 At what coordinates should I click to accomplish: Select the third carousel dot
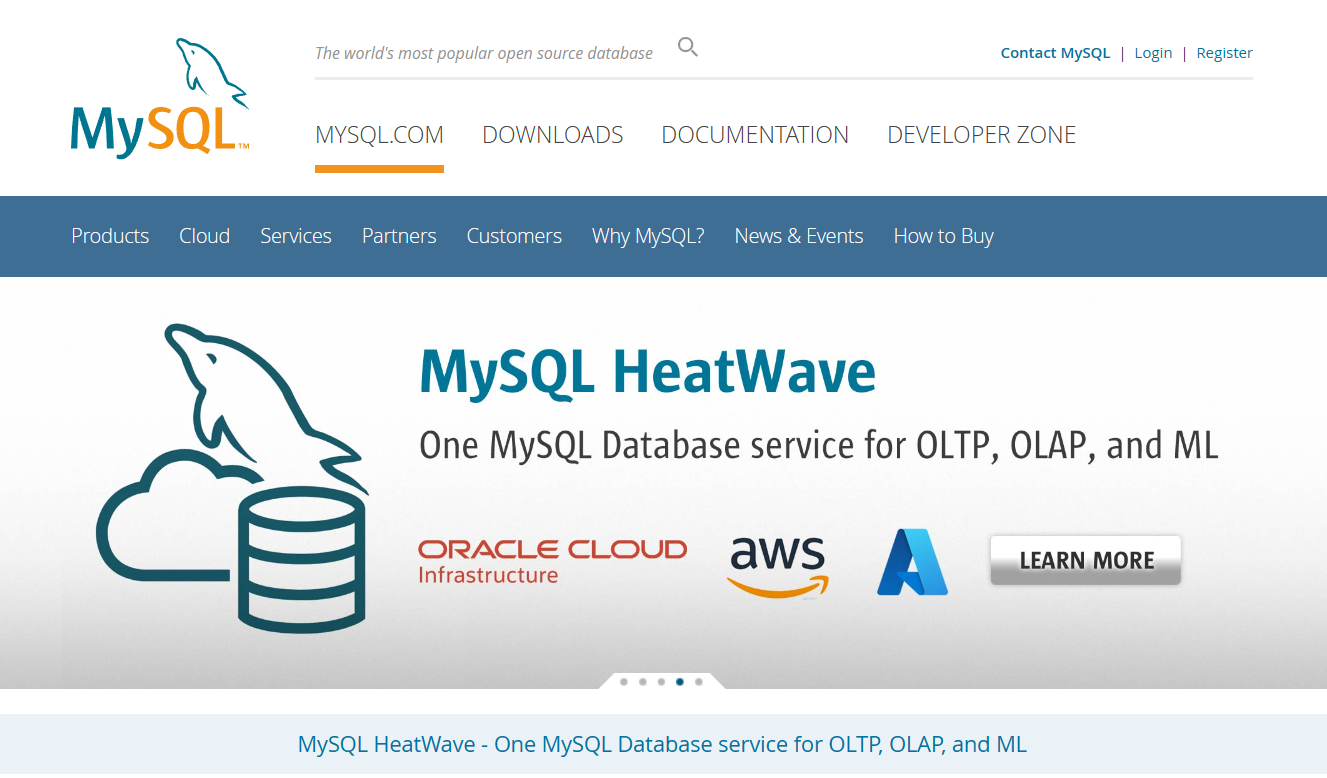tap(661, 682)
